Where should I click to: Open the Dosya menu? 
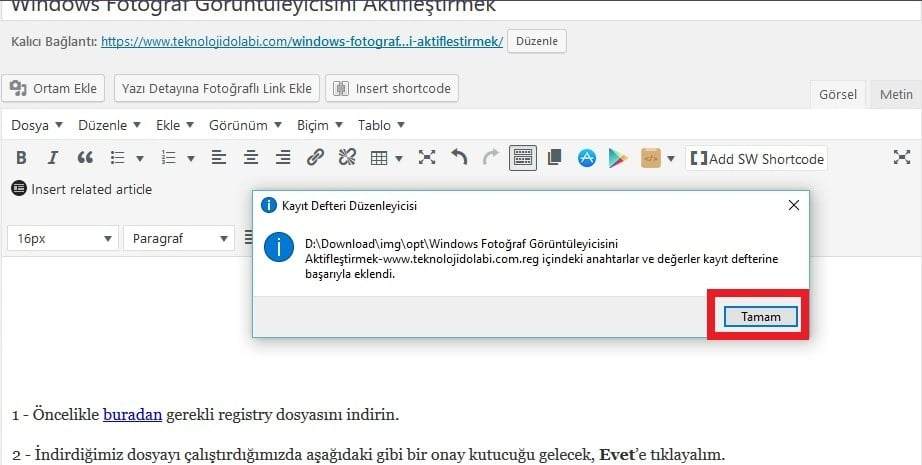click(x=36, y=125)
